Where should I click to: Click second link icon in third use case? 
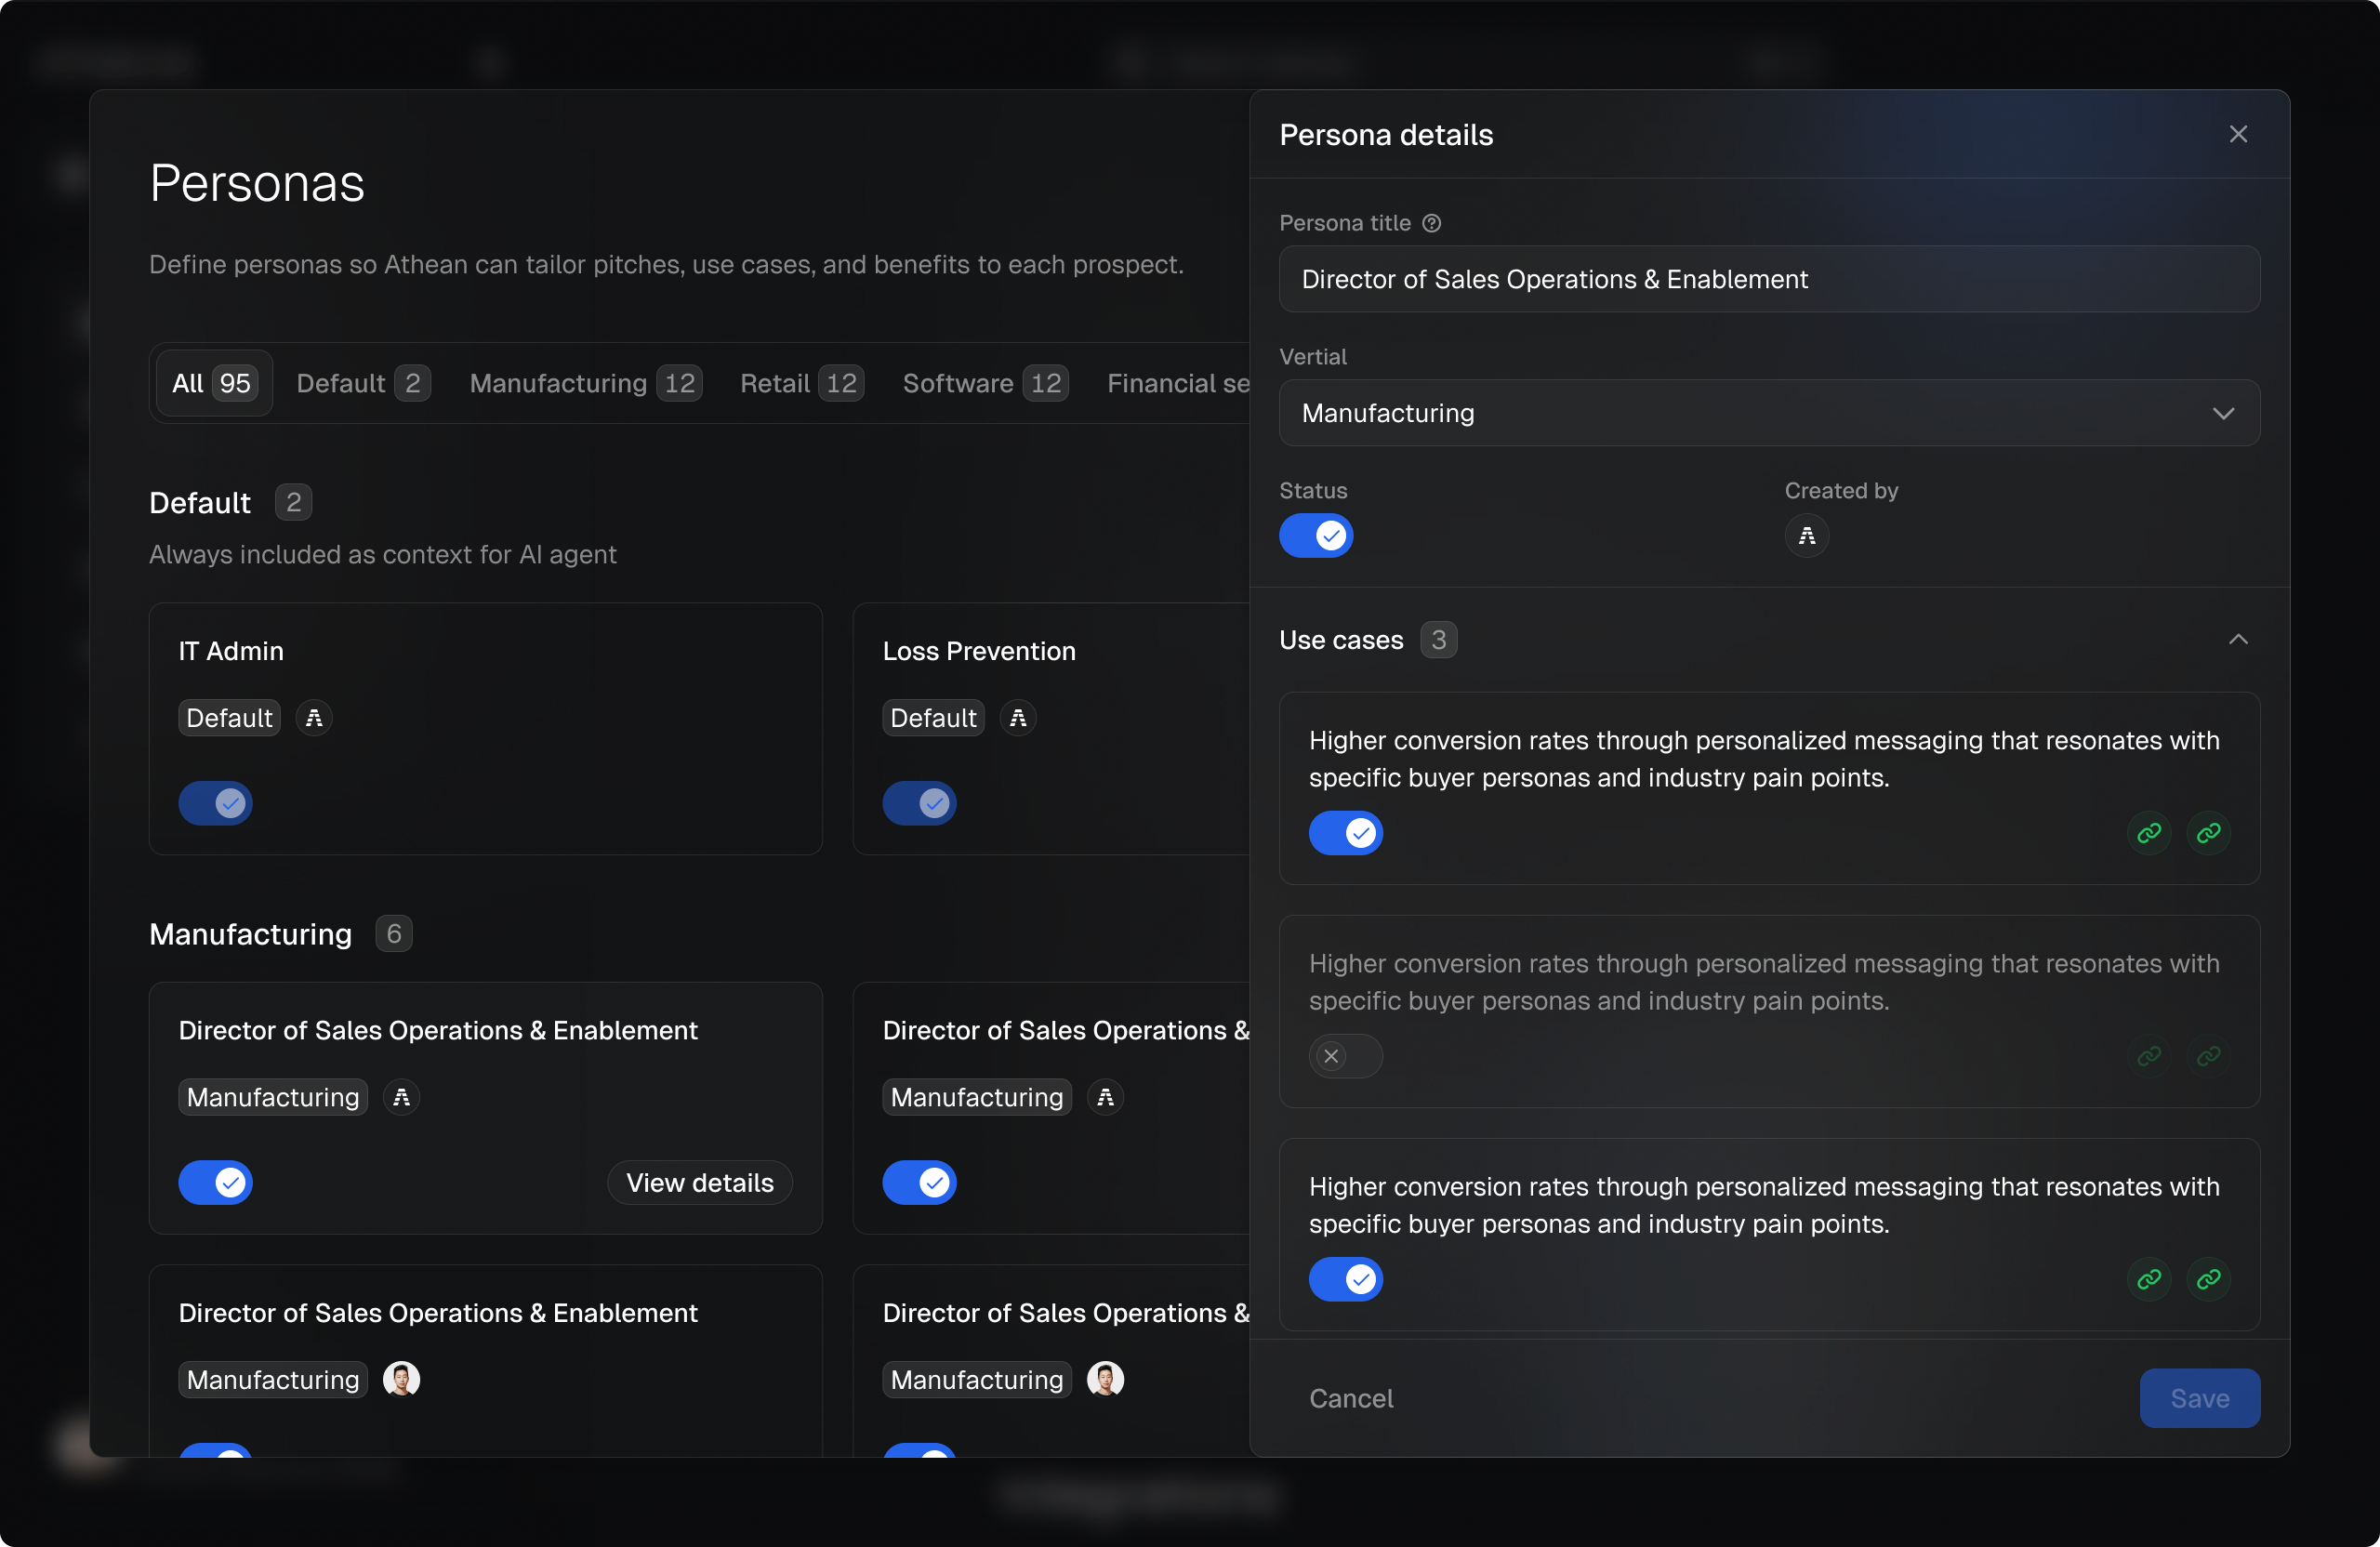click(x=2208, y=1279)
